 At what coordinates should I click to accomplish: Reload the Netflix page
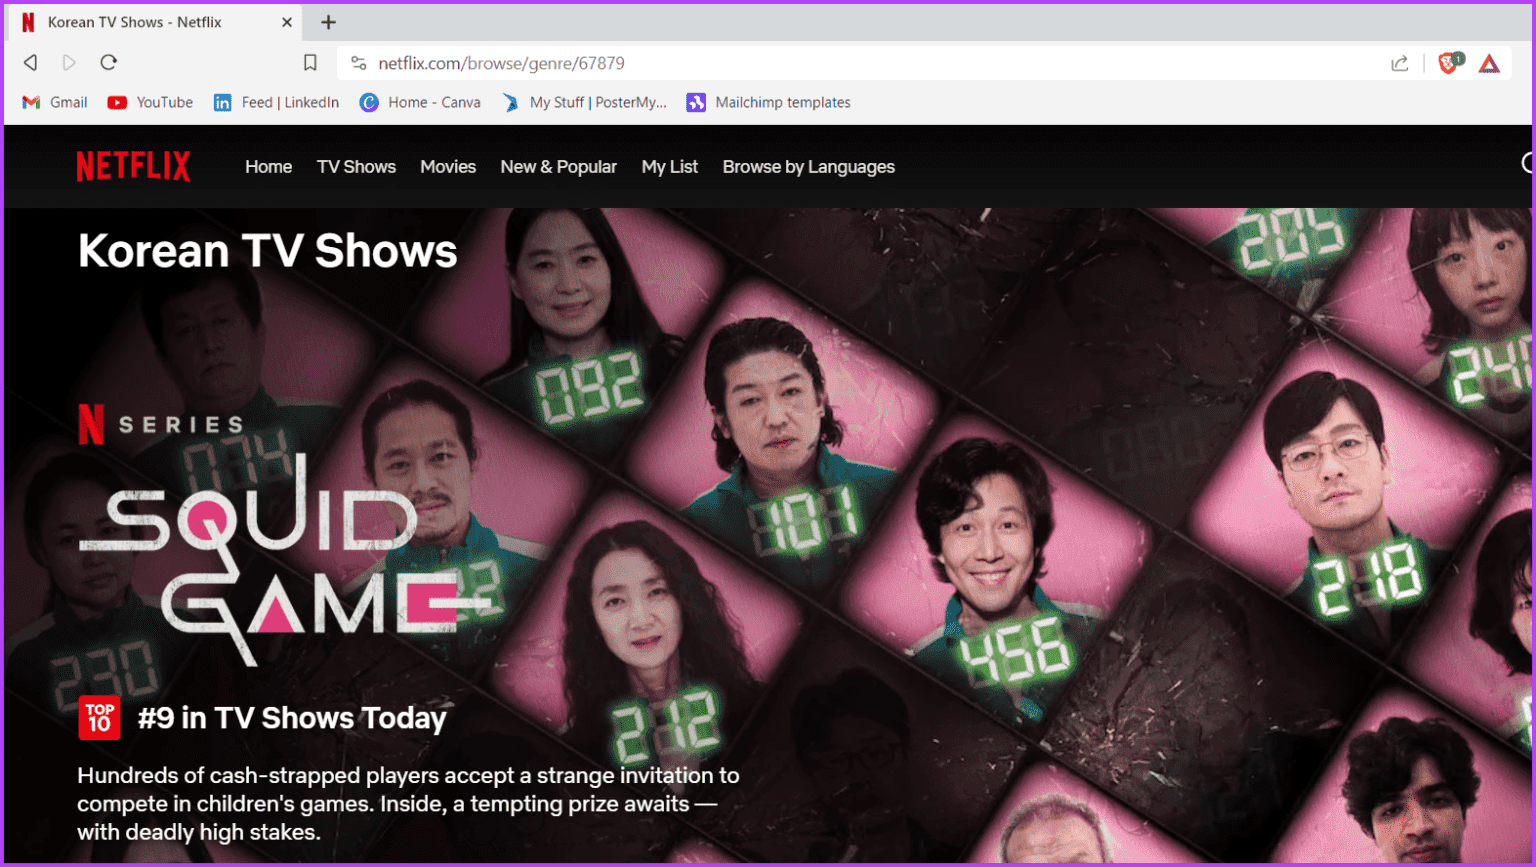pos(109,63)
